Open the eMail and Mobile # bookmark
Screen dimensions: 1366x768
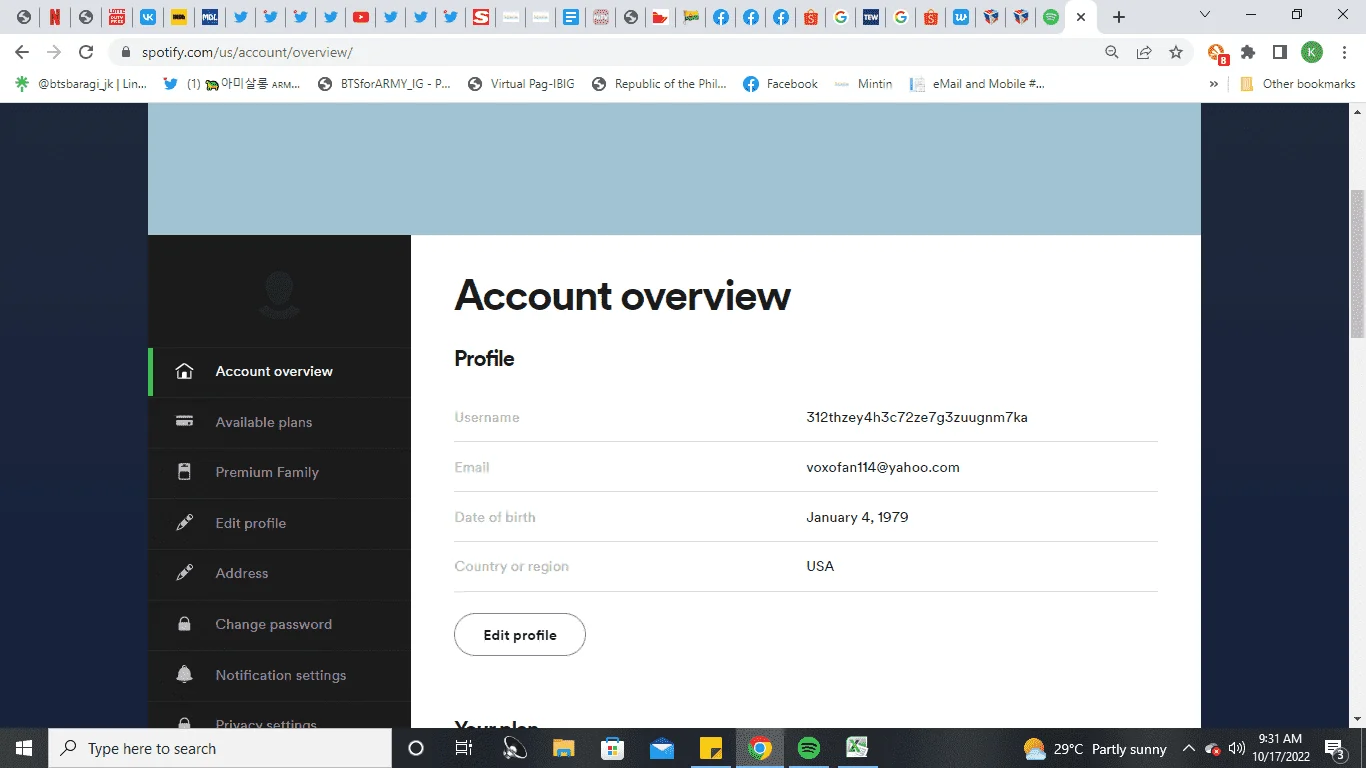[x=977, y=84]
